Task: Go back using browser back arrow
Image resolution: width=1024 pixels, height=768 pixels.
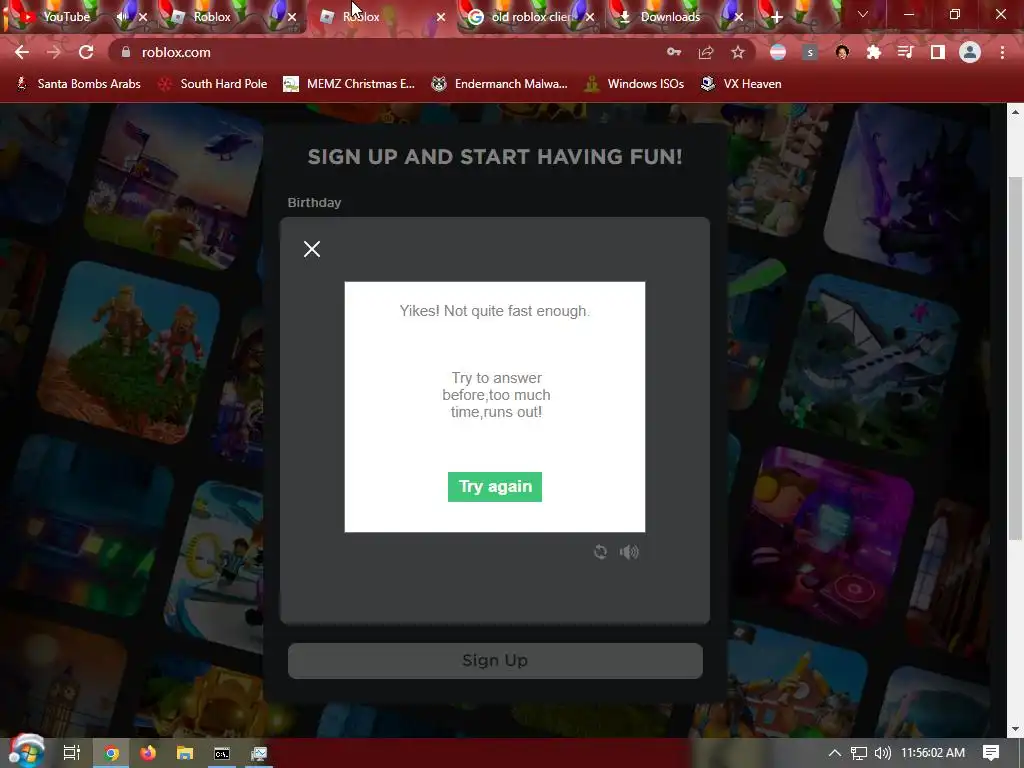Action: tap(22, 52)
